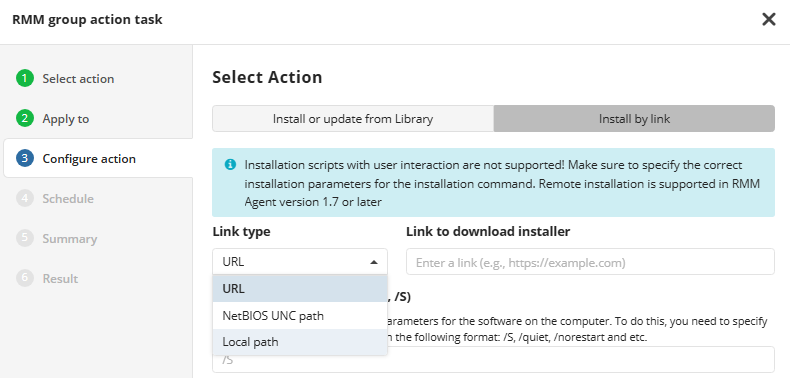Click the info icon in blue notice
790x378 pixels.
point(230,164)
